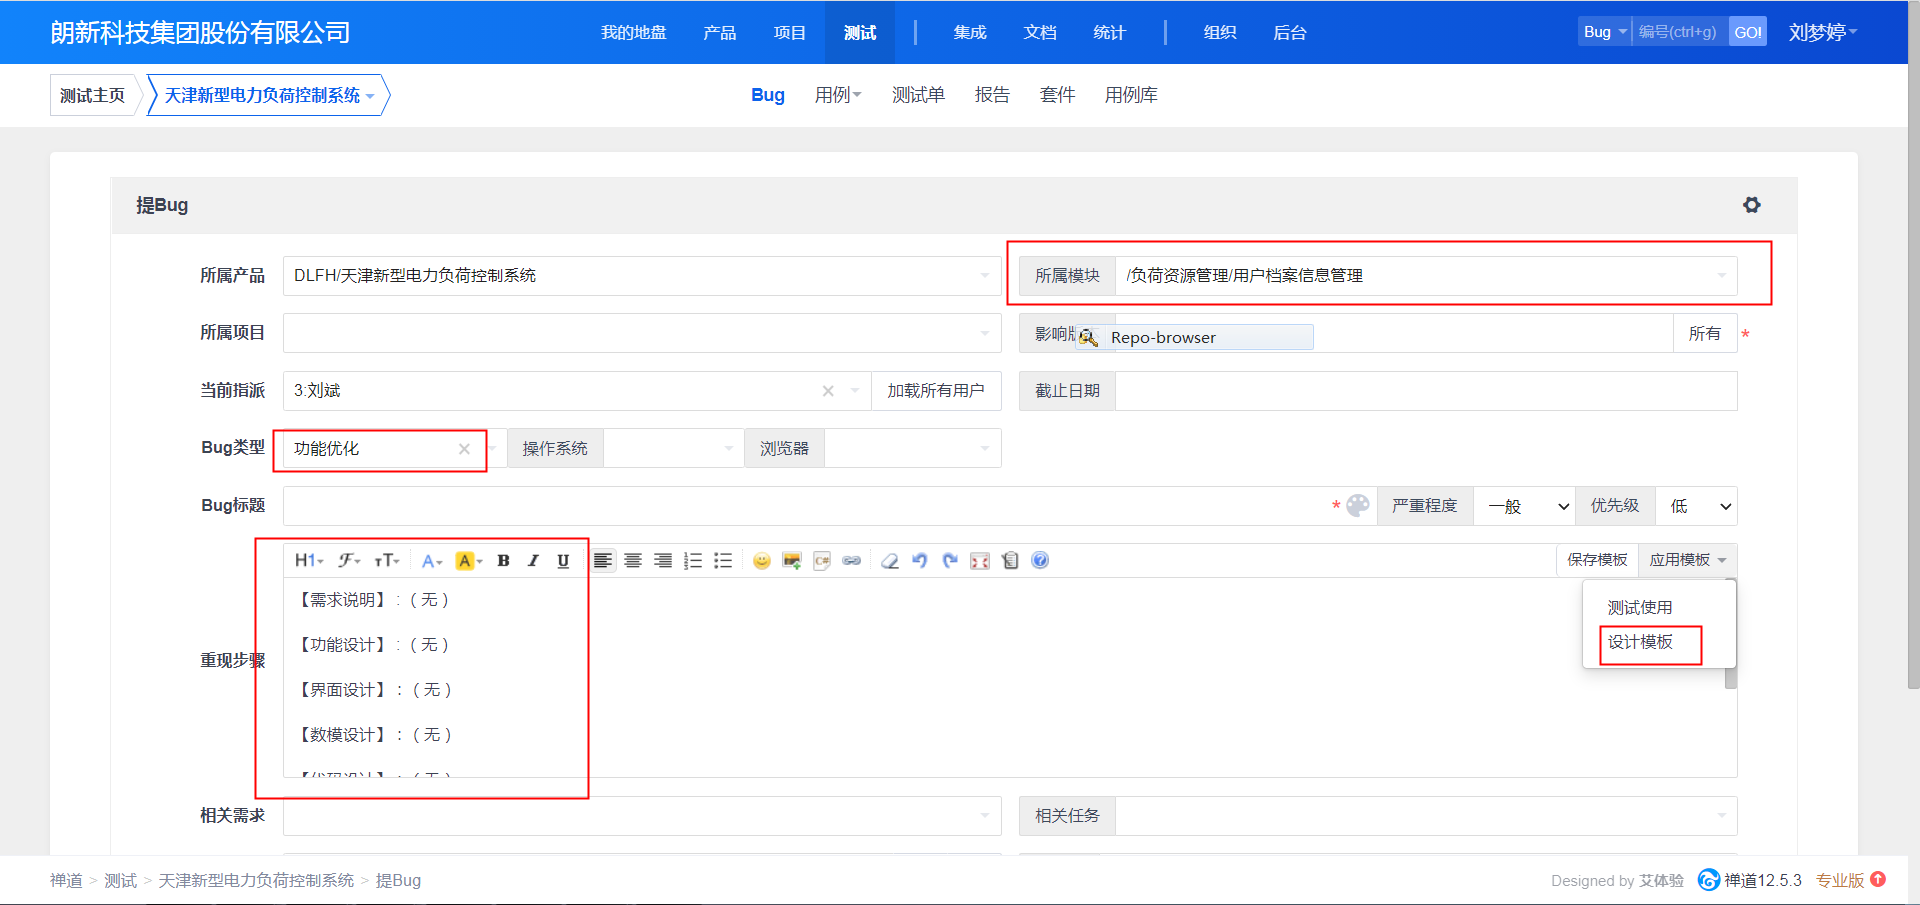Click the insert image icon
This screenshot has height=905, width=1920.
point(792,561)
